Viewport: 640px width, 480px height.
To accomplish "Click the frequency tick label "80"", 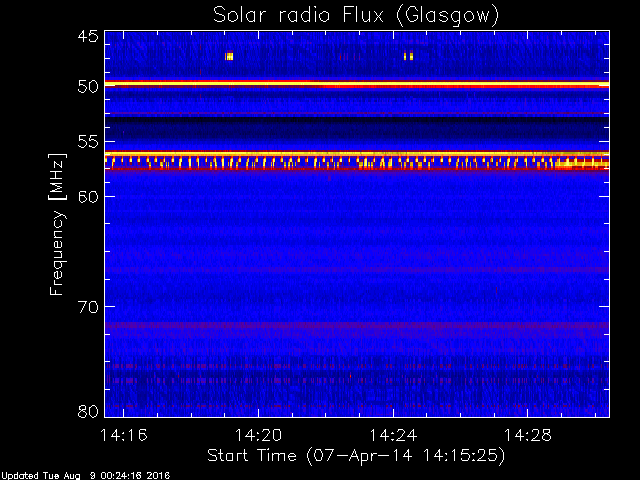I will click(88, 411).
